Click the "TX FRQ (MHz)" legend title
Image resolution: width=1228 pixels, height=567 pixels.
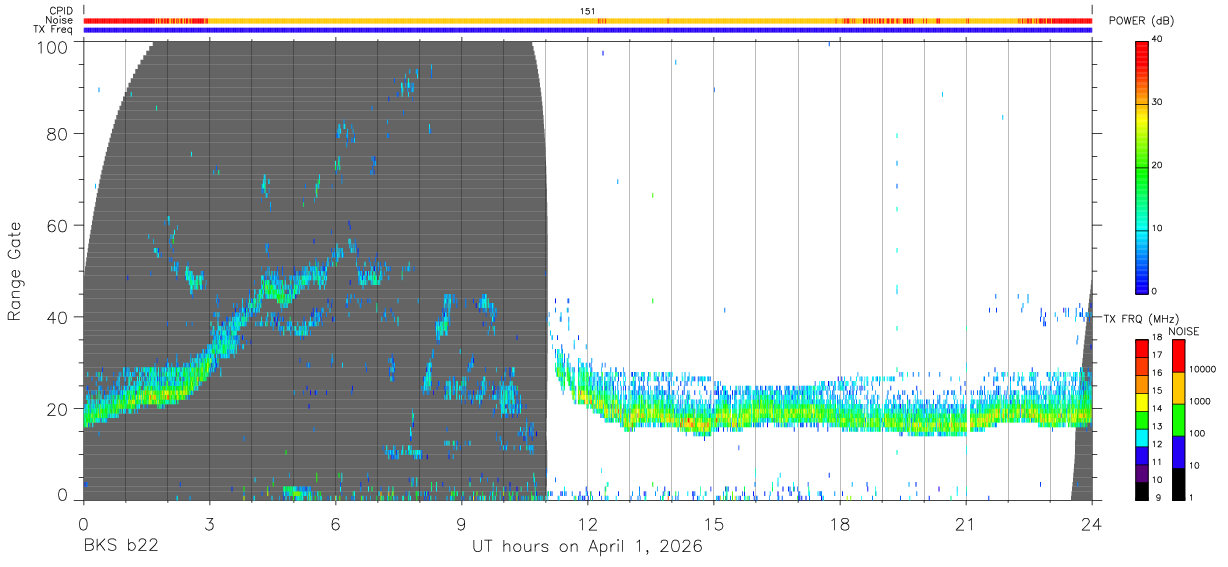click(1141, 318)
